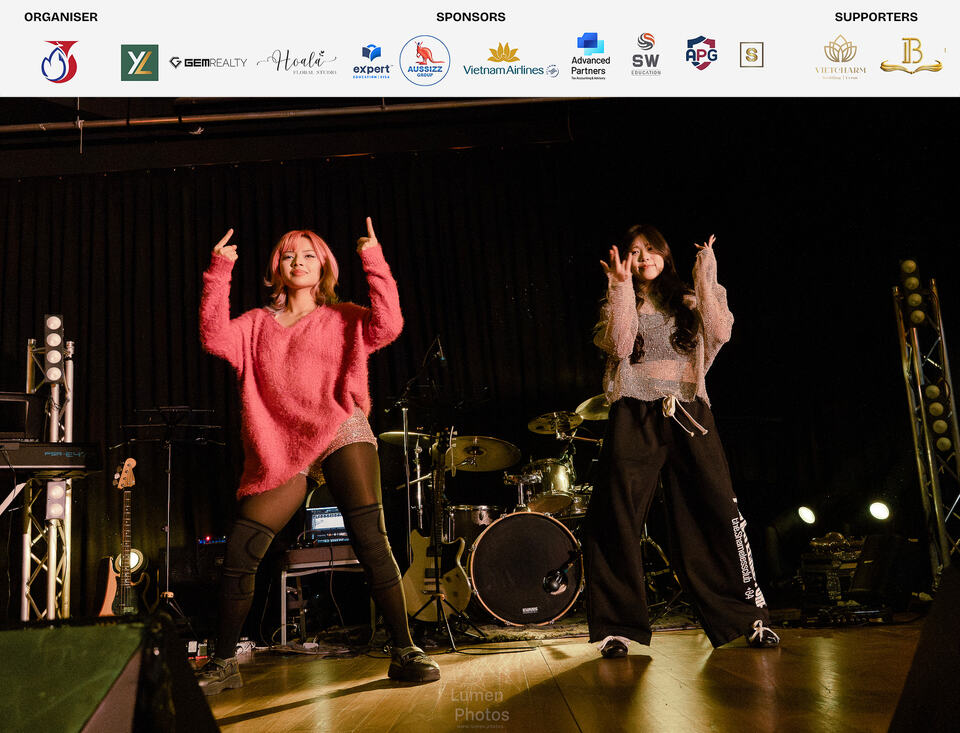Click the dancer in black wide pants
The width and height of the screenshot is (960, 733).
pos(673,440)
